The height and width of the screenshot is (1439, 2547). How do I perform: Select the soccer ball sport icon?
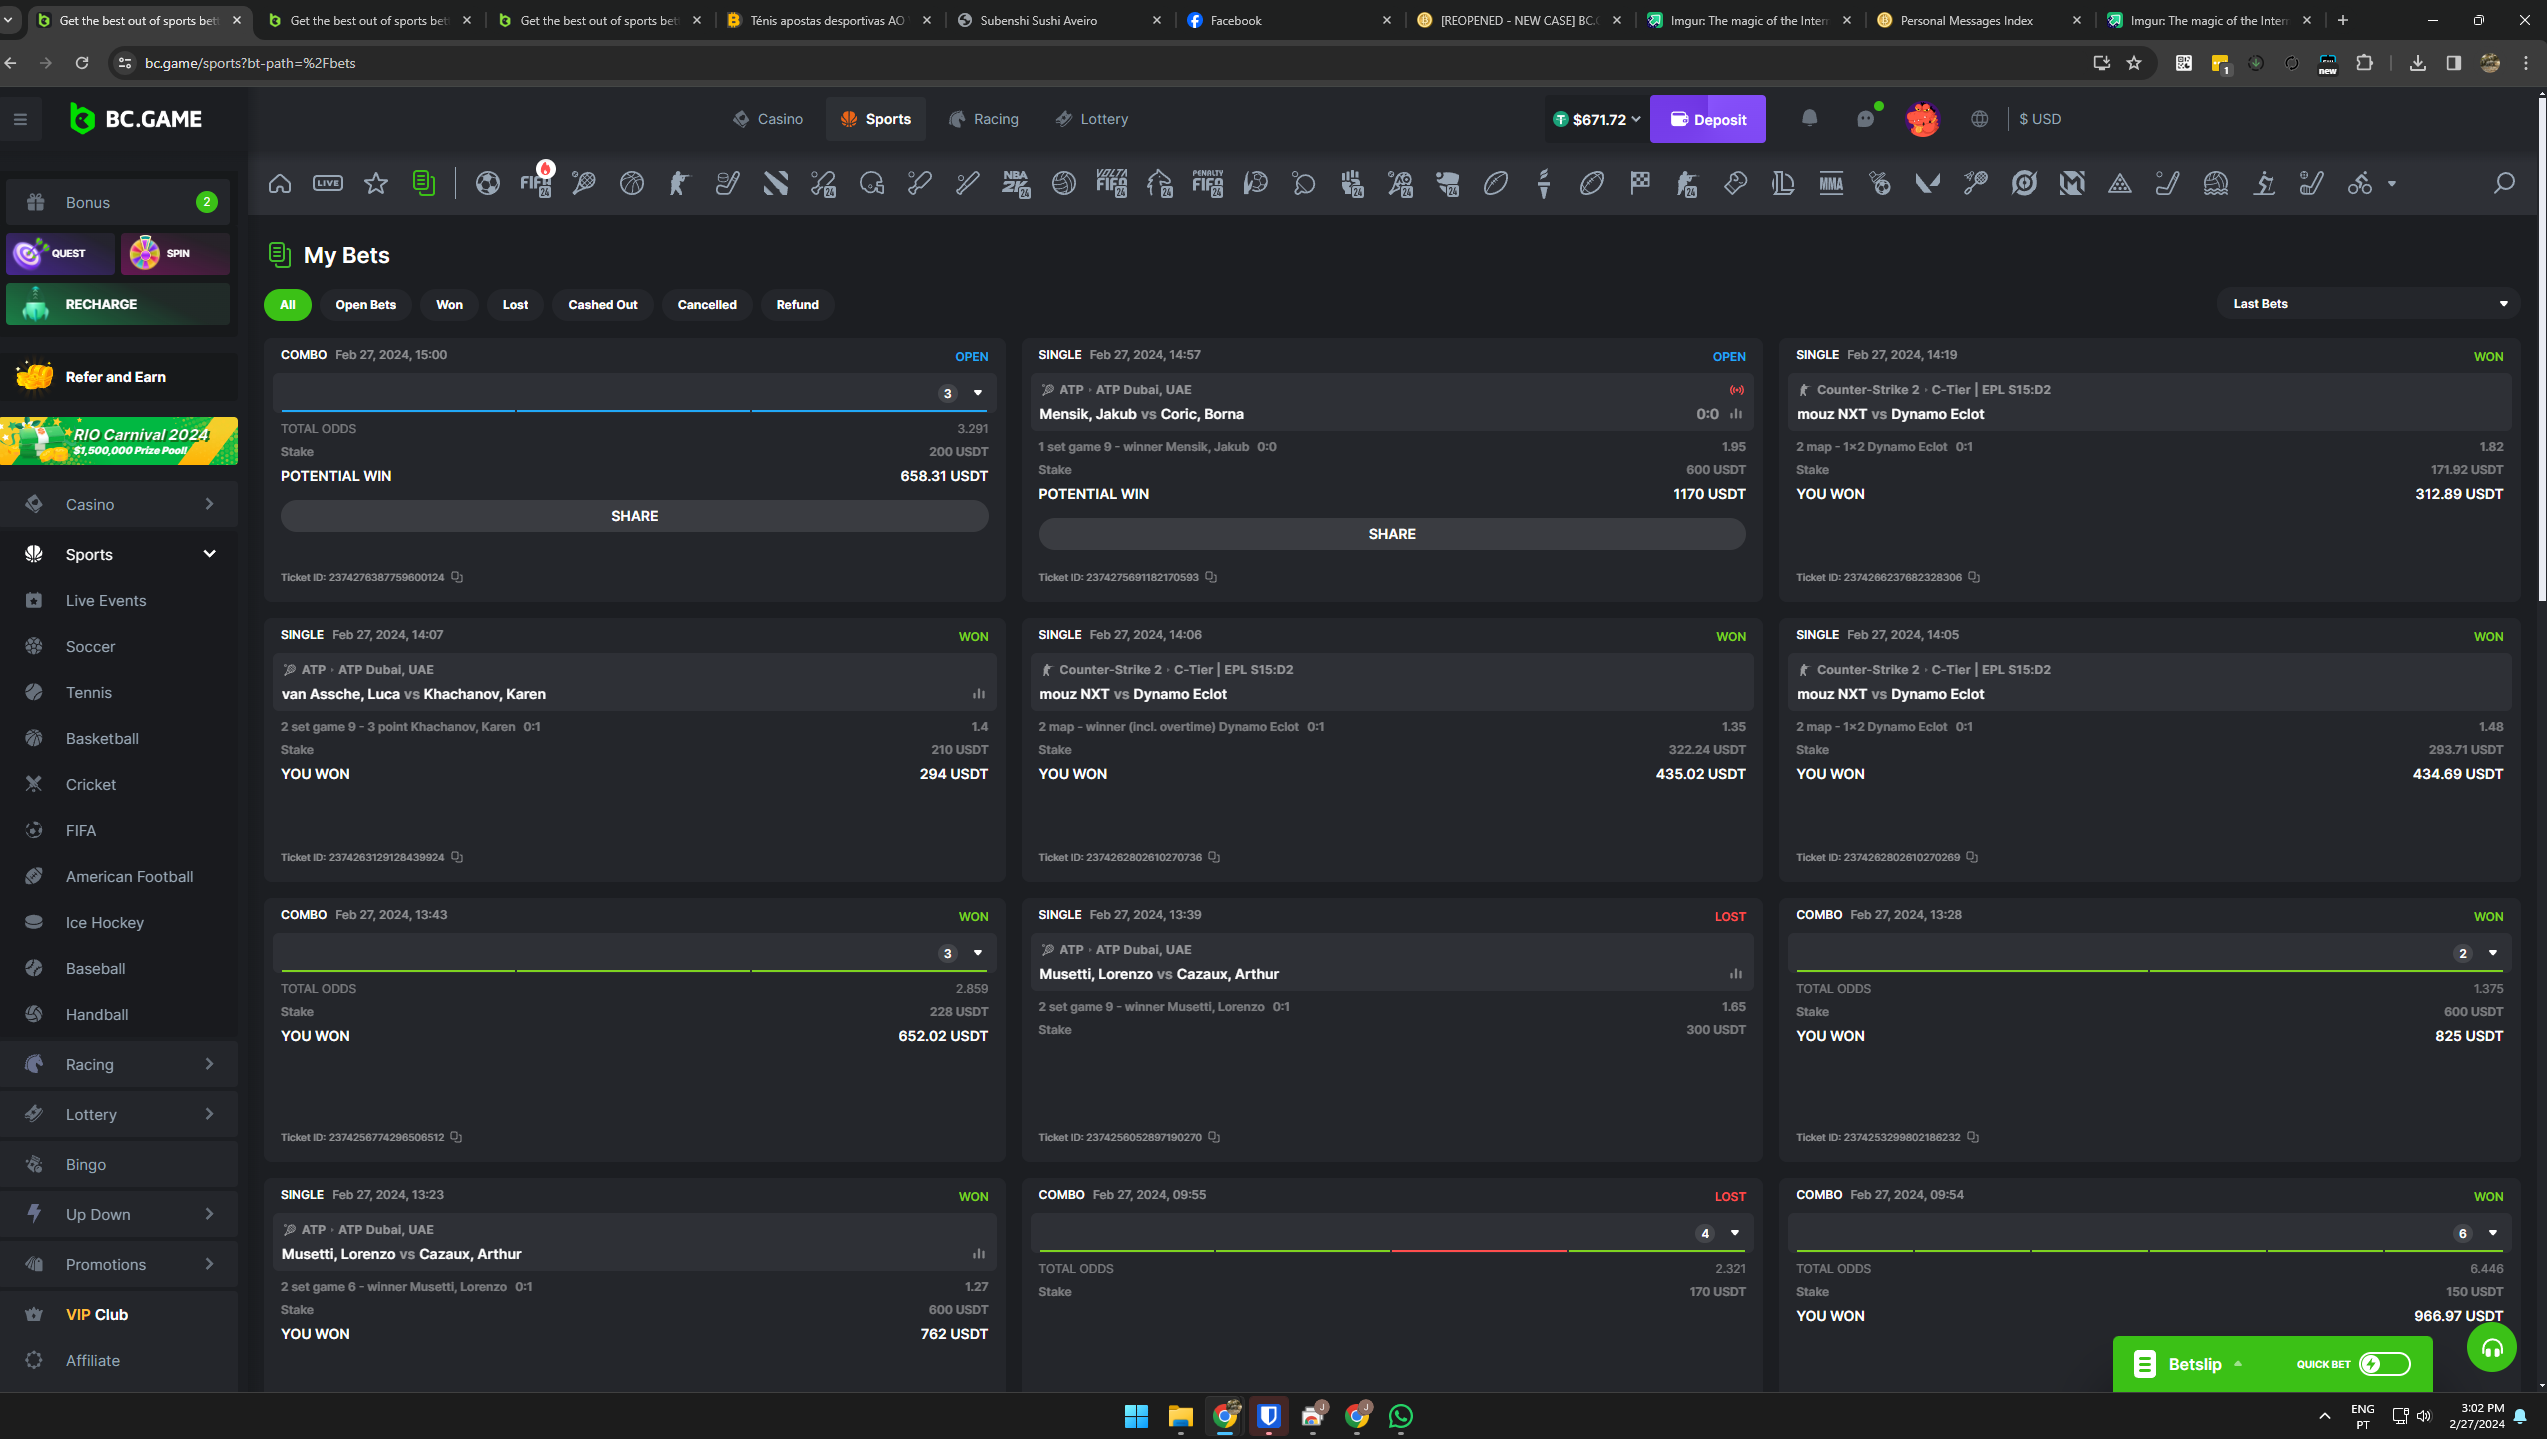click(x=488, y=183)
